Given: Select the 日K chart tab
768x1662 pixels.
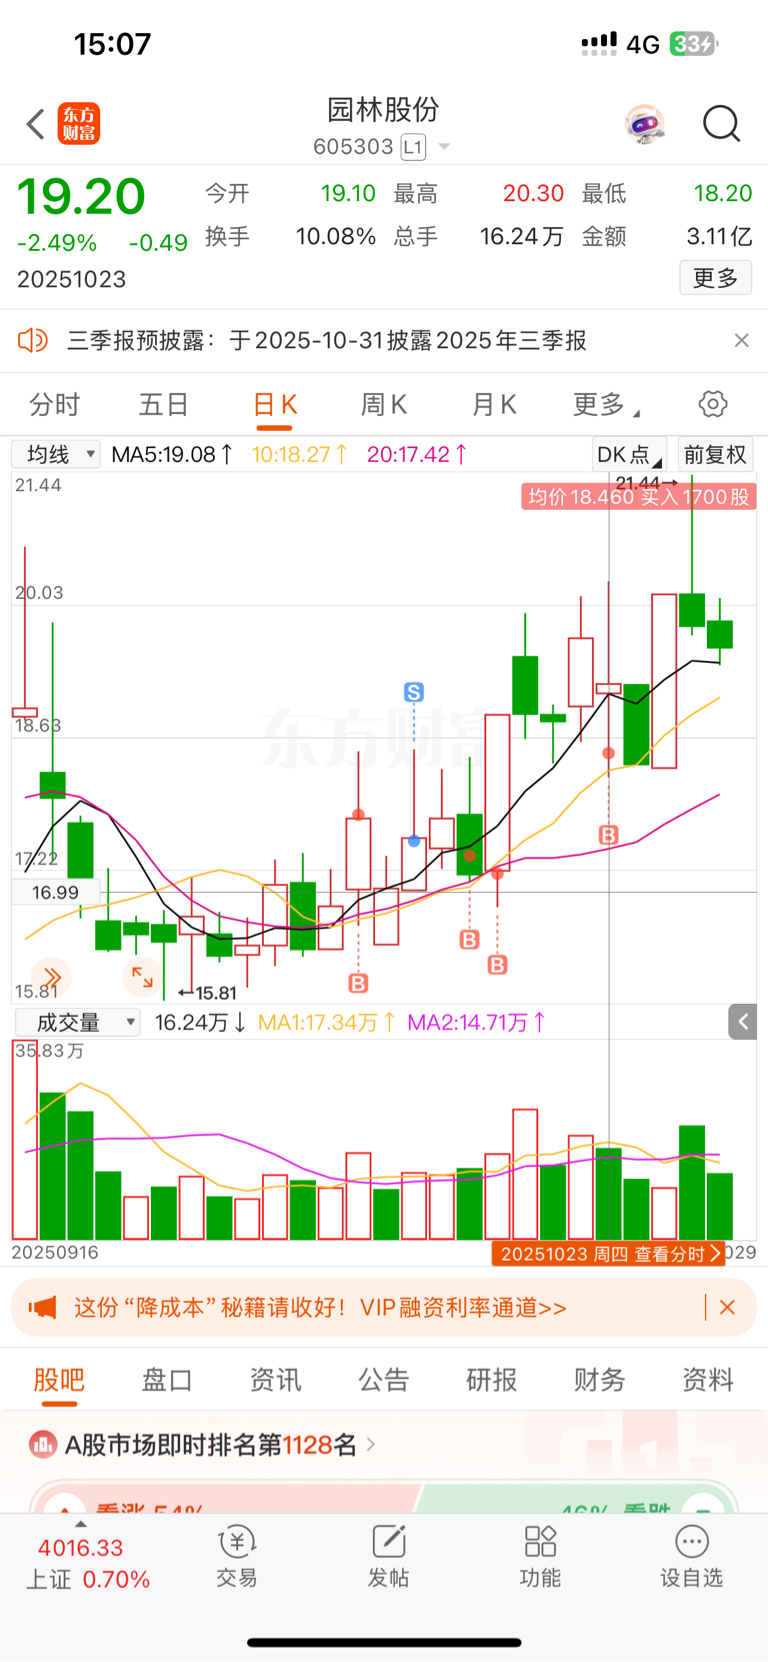Looking at the screenshot, I should (x=275, y=404).
